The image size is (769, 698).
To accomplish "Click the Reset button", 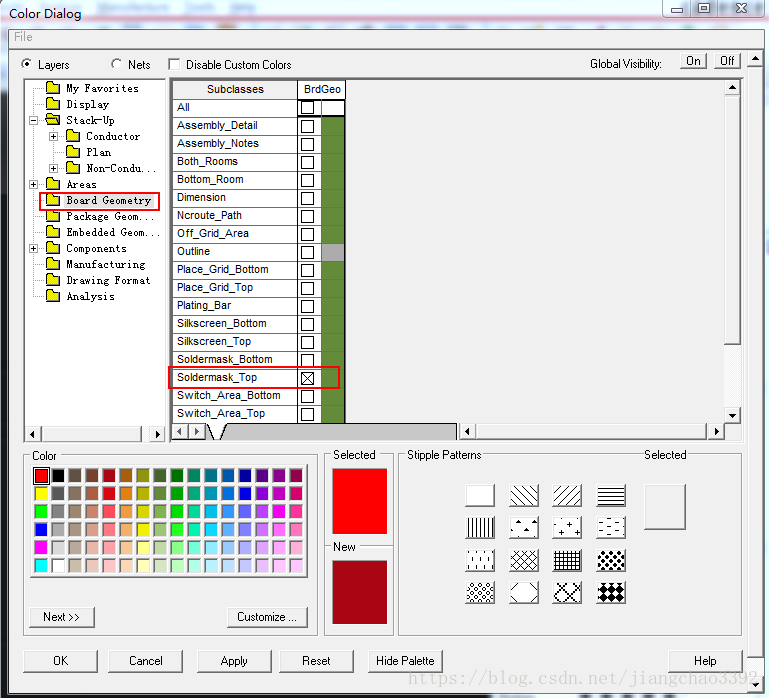I will (x=316, y=661).
